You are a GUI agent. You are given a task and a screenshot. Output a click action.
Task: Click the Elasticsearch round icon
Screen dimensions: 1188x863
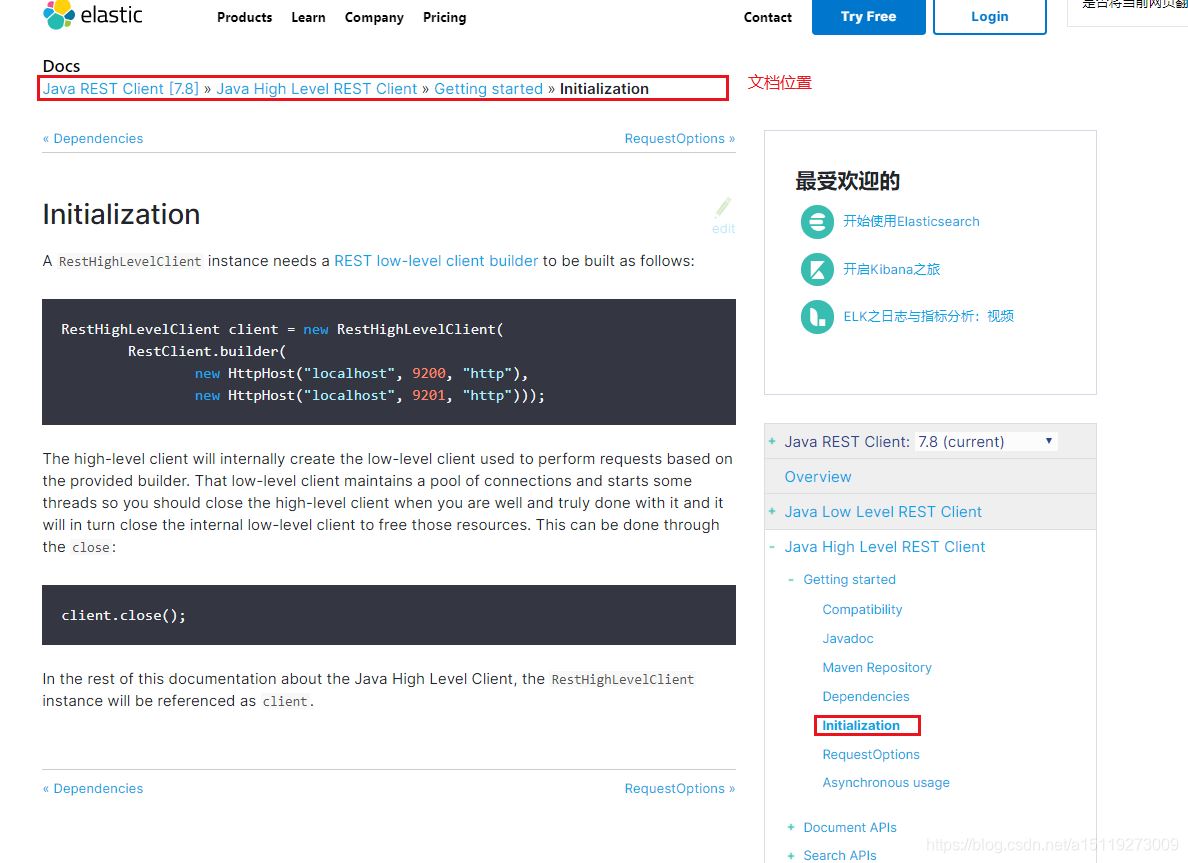817,222
